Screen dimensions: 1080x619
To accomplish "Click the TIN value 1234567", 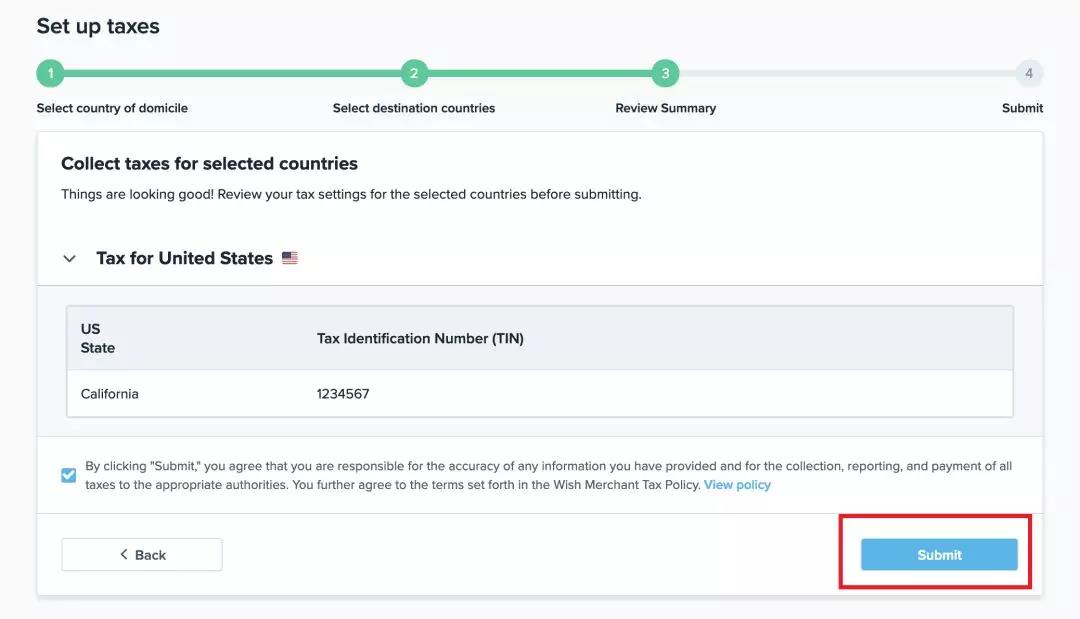I will tap(343, 394).
